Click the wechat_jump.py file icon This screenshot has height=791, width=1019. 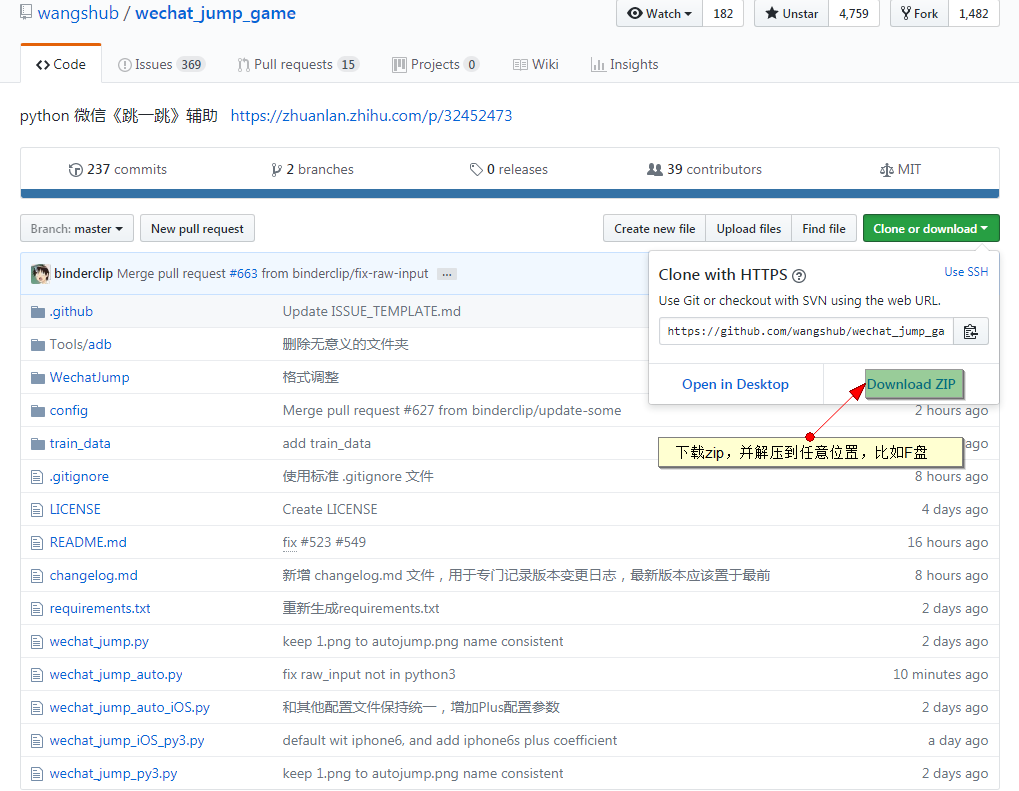37,642
